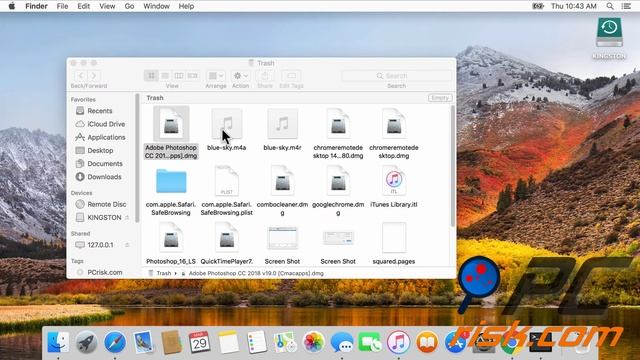
Task: Select the blue-sky.m4r ringtone file
Action: (282, 124)
